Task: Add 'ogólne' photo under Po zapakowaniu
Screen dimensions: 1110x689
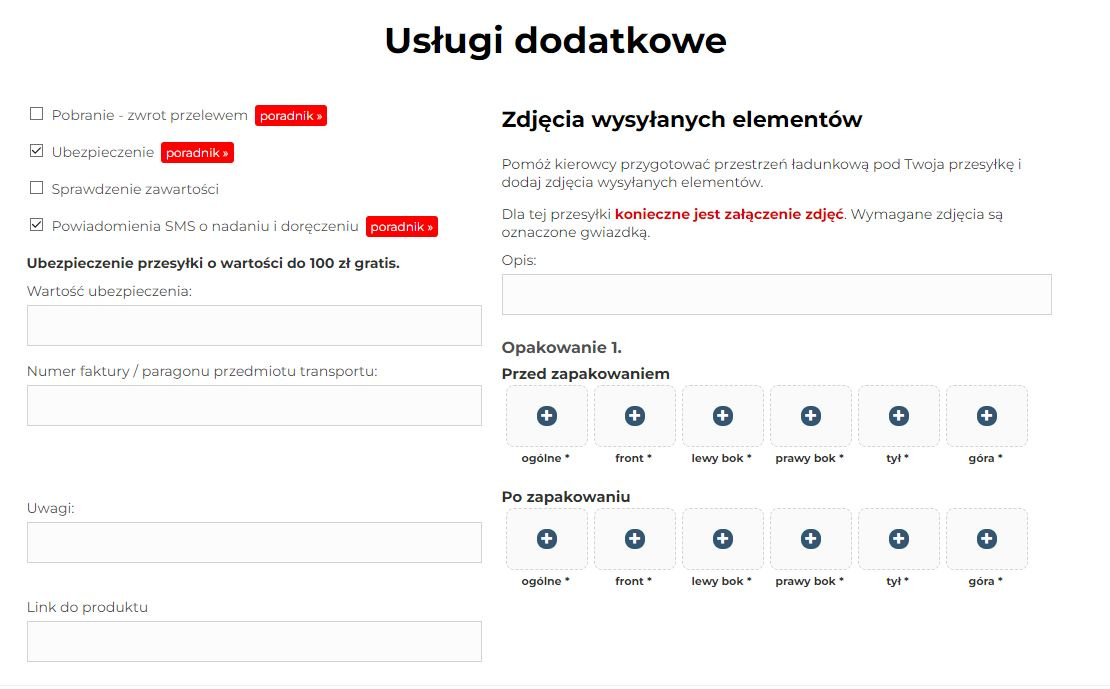Action: tap(547, 539)
